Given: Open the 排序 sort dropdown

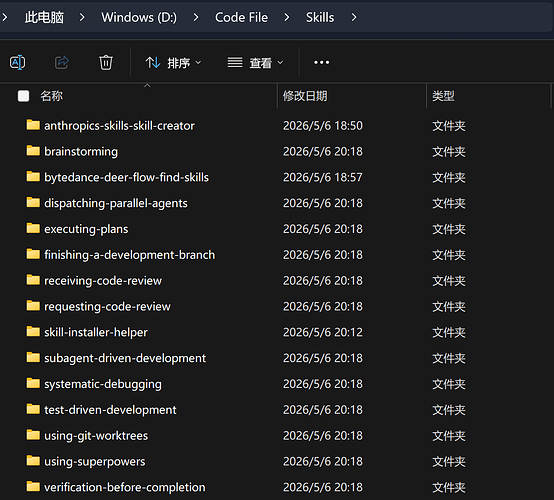Looking at the screenshot, I should (173, 63).
